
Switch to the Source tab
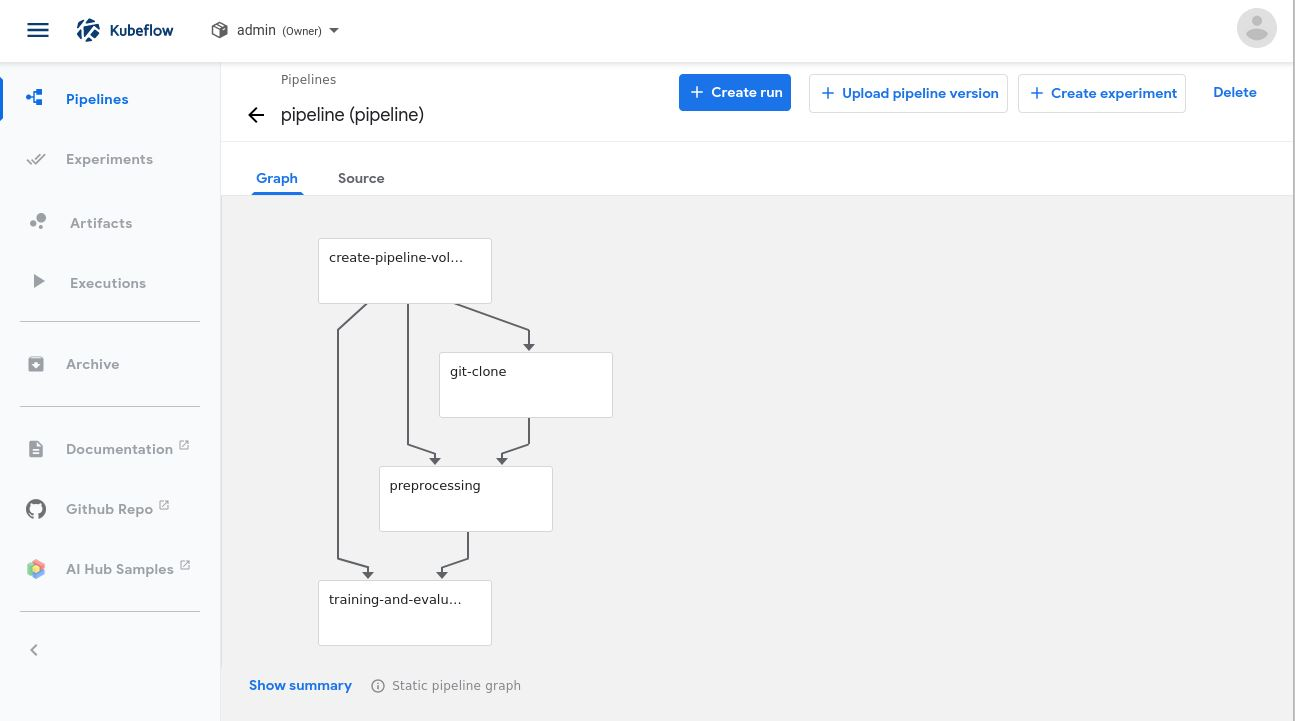click(361, 178)
